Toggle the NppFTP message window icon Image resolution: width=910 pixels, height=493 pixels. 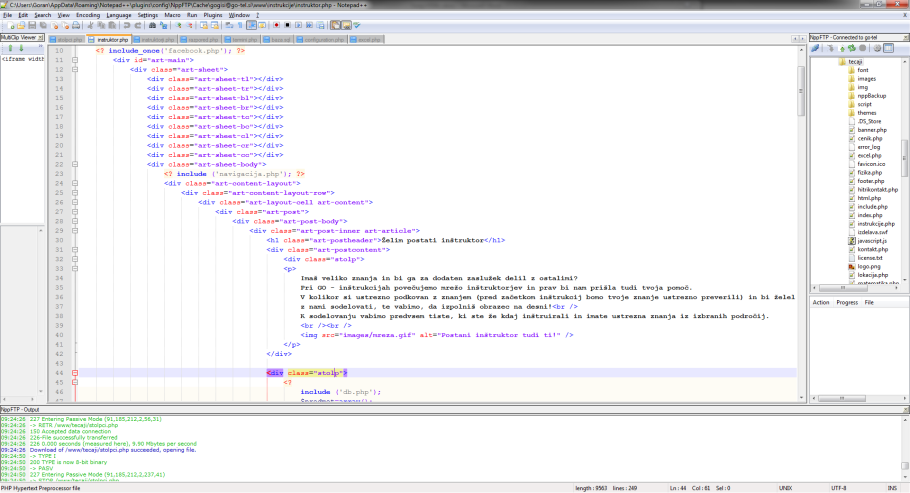(x=889, y=48)
